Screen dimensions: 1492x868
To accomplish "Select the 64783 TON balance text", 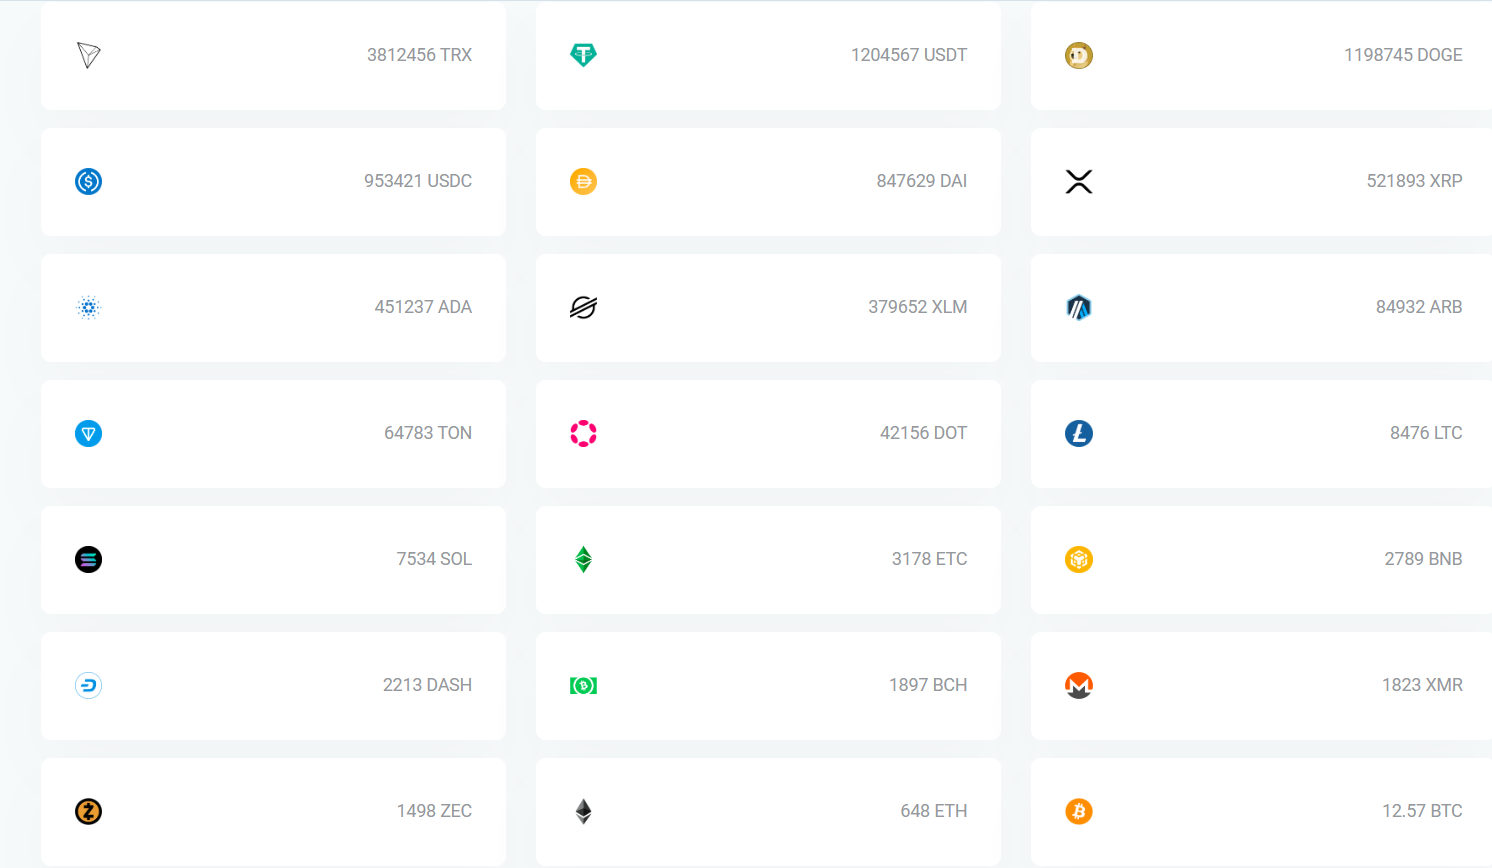I will [x=427, y=433].
